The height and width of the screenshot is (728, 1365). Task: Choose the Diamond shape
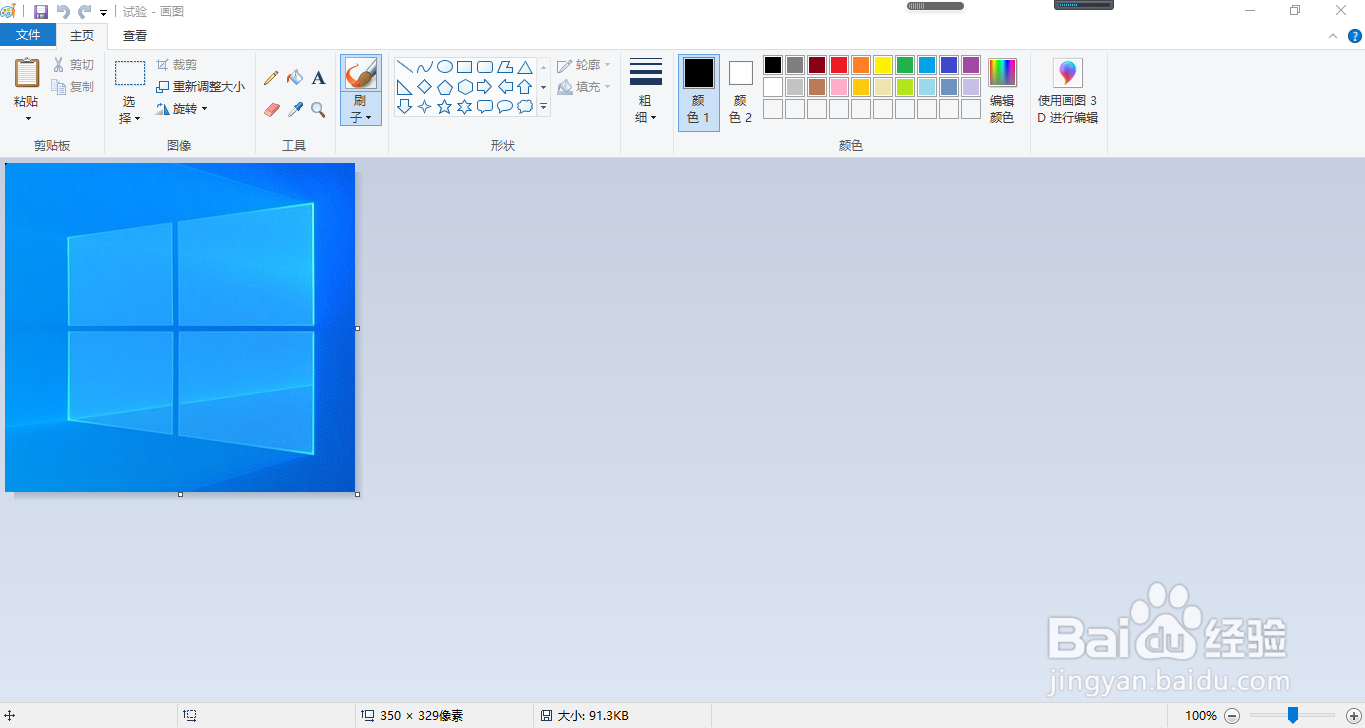pyautogui.click(x=425, y=87)
